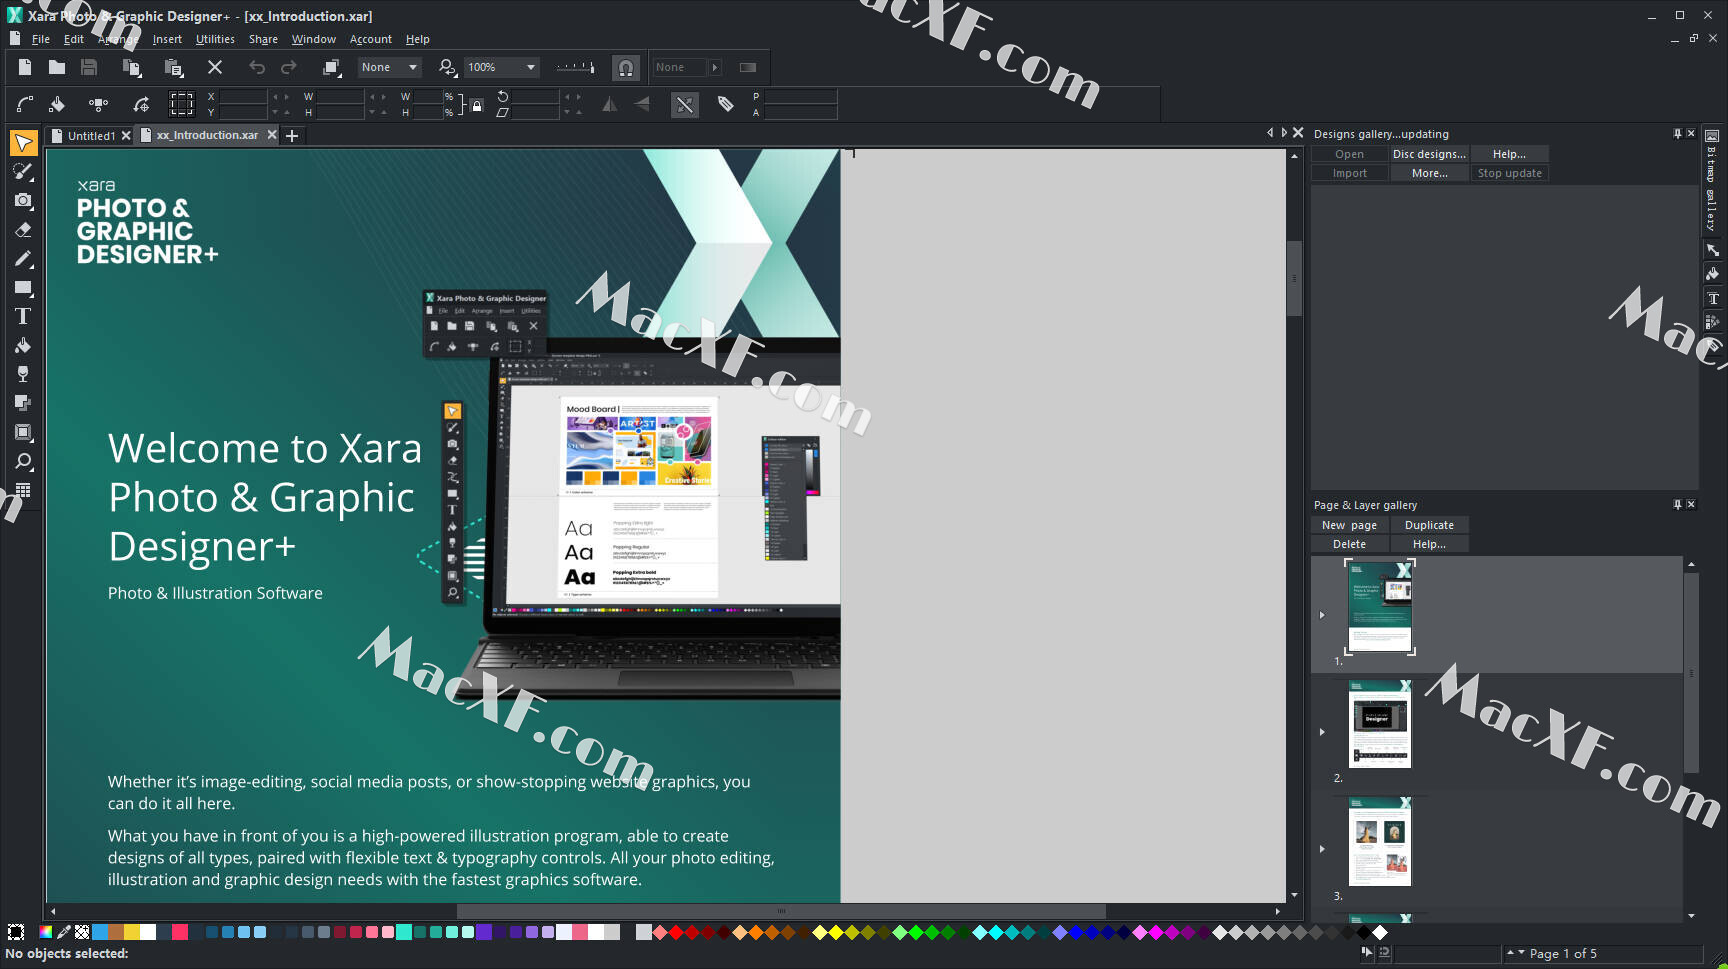Close the Untitled1 tab
1728x969 pixels.
126,135
